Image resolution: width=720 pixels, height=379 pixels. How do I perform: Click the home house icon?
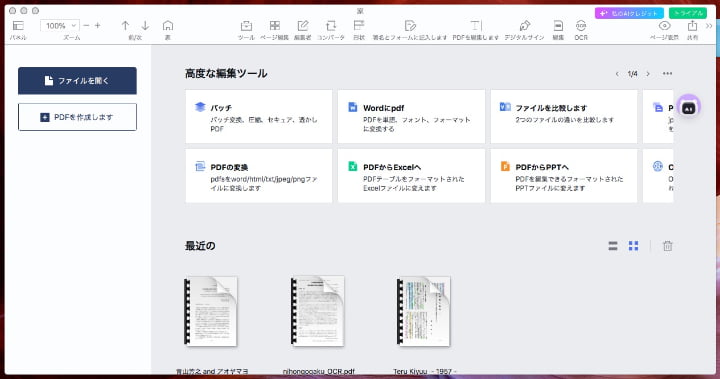pyautogui.click(x=168, y=26)
